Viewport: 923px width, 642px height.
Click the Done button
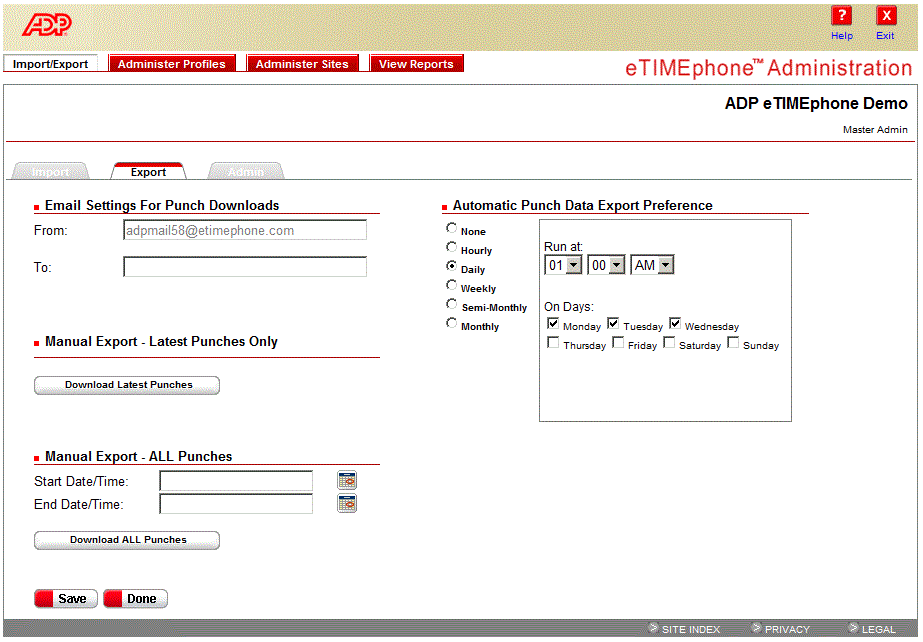click(135, 598)
